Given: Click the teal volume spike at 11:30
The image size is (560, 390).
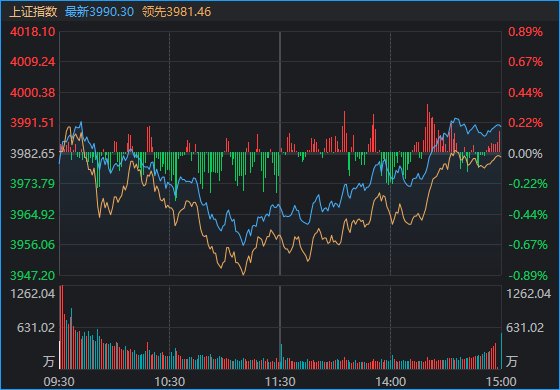Looking at the screenshot, I should tap(281, 356).
